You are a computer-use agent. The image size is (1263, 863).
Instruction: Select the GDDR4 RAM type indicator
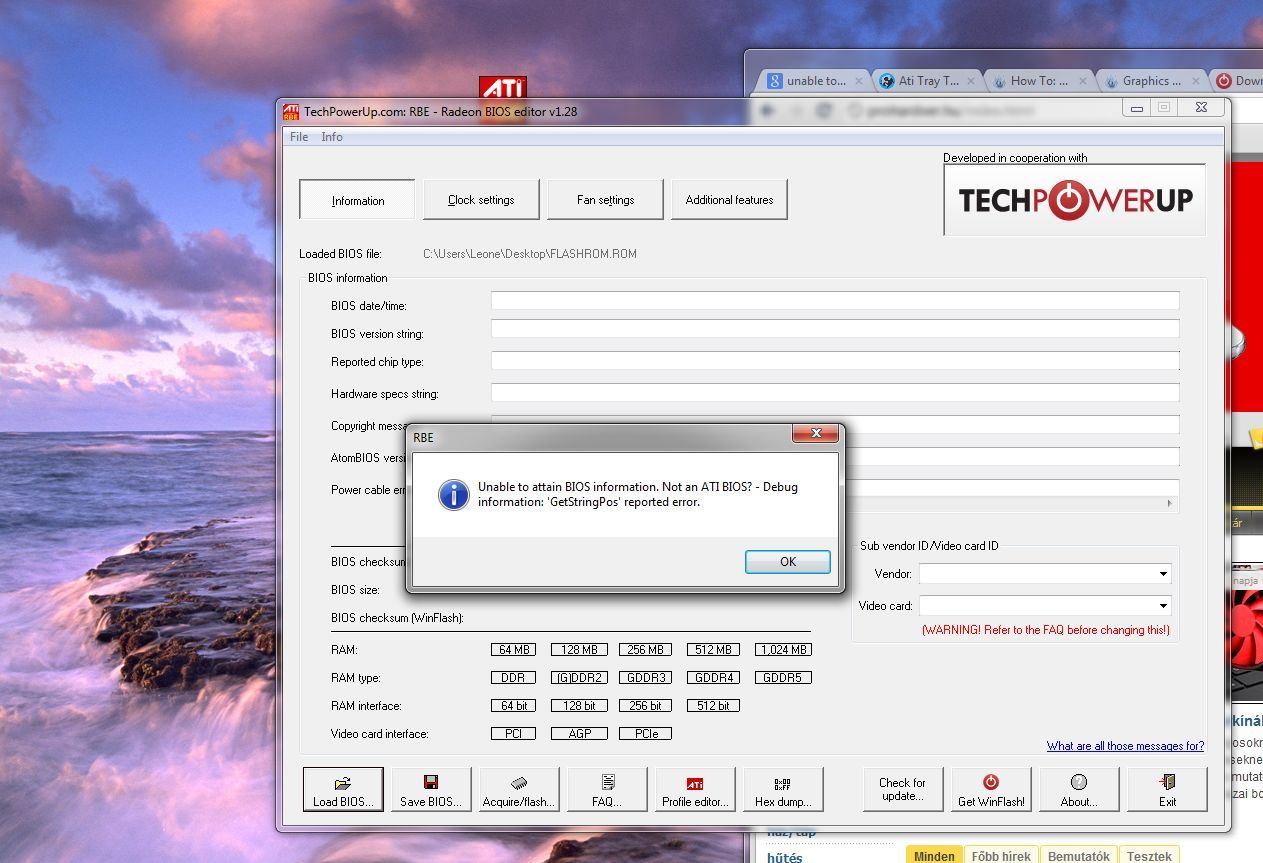tap(714, 677)
